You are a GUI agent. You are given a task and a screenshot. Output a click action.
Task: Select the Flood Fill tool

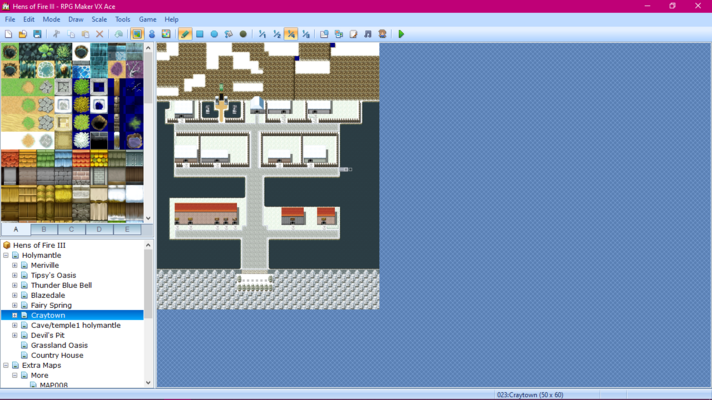pos(229,34)
